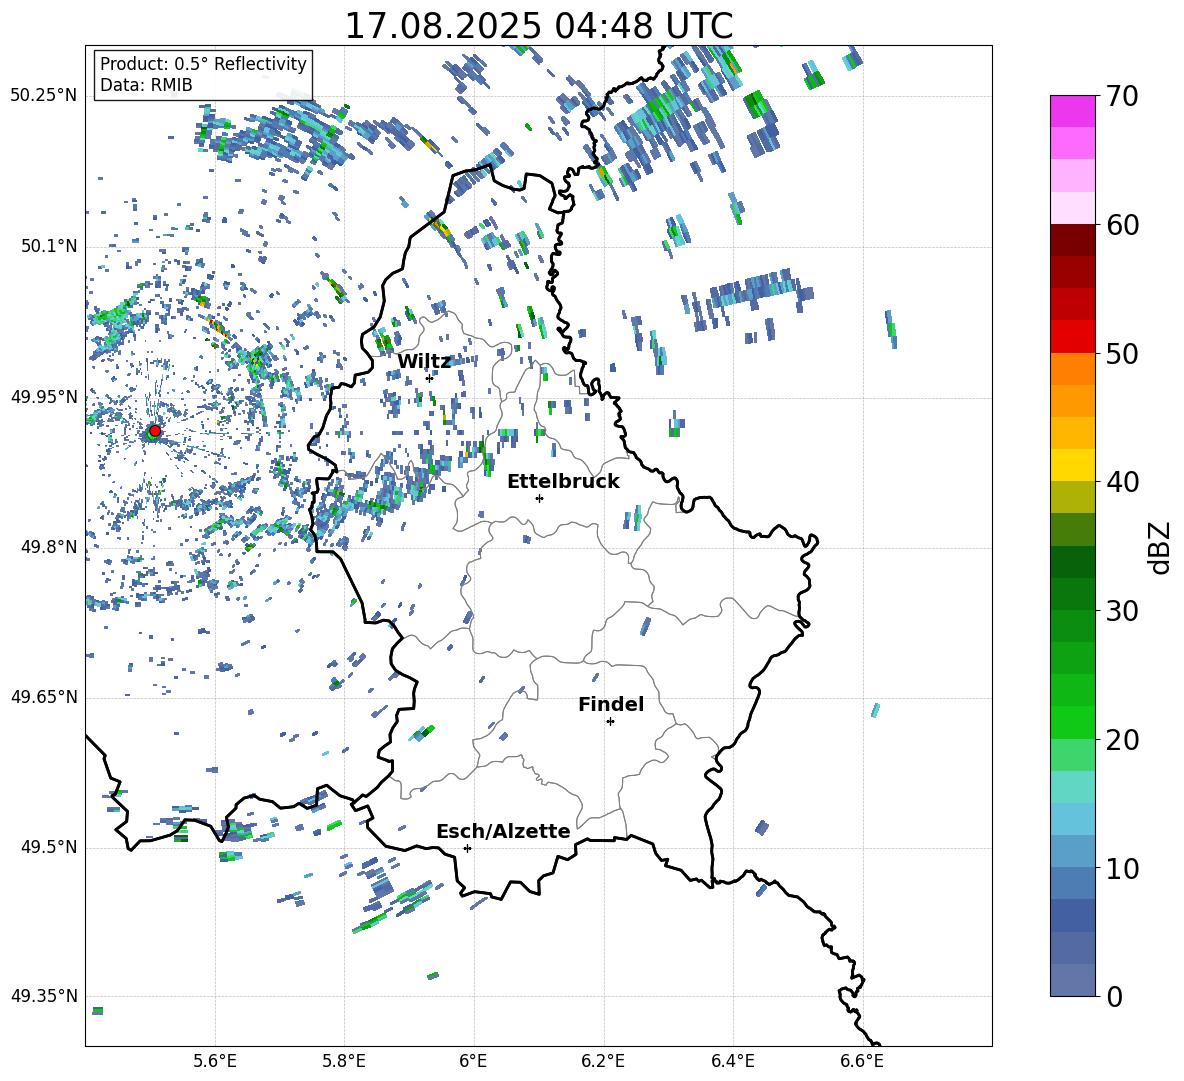Click the bright red colorbar segment above 50

(x=1072, y=337)
